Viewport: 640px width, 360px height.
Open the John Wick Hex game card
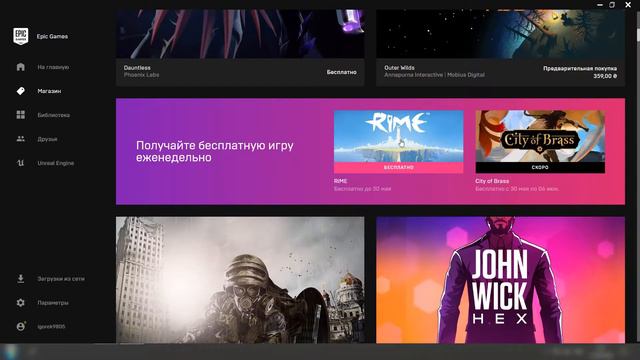[x=500, y=280]
